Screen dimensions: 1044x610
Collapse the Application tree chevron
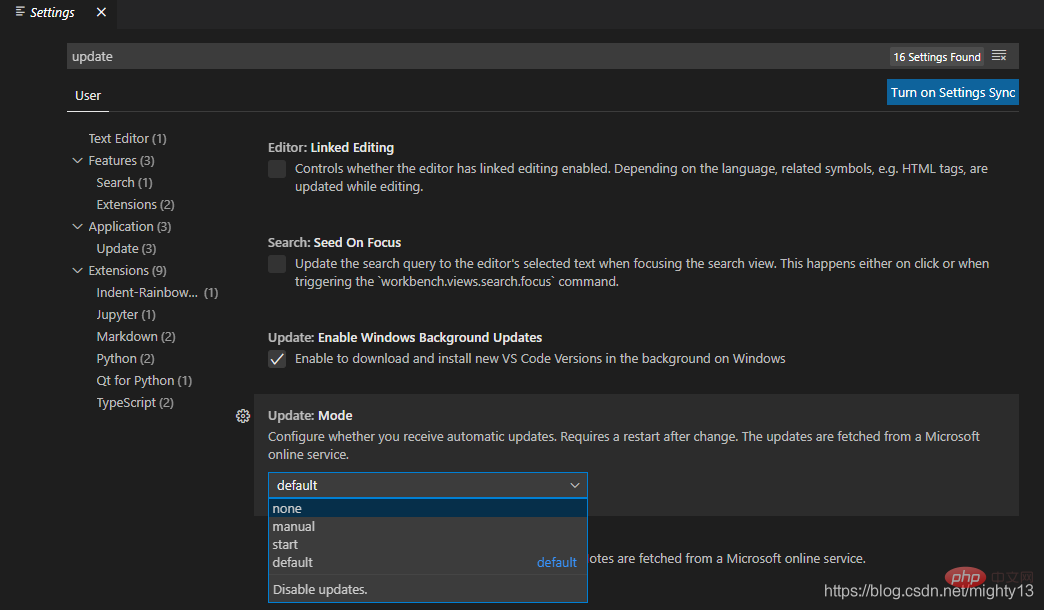coord(77,226)
